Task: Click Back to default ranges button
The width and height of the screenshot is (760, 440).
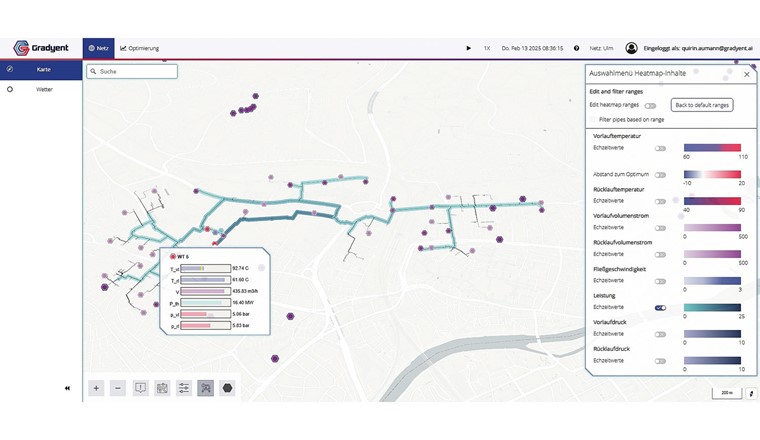Action: [702, 105]
